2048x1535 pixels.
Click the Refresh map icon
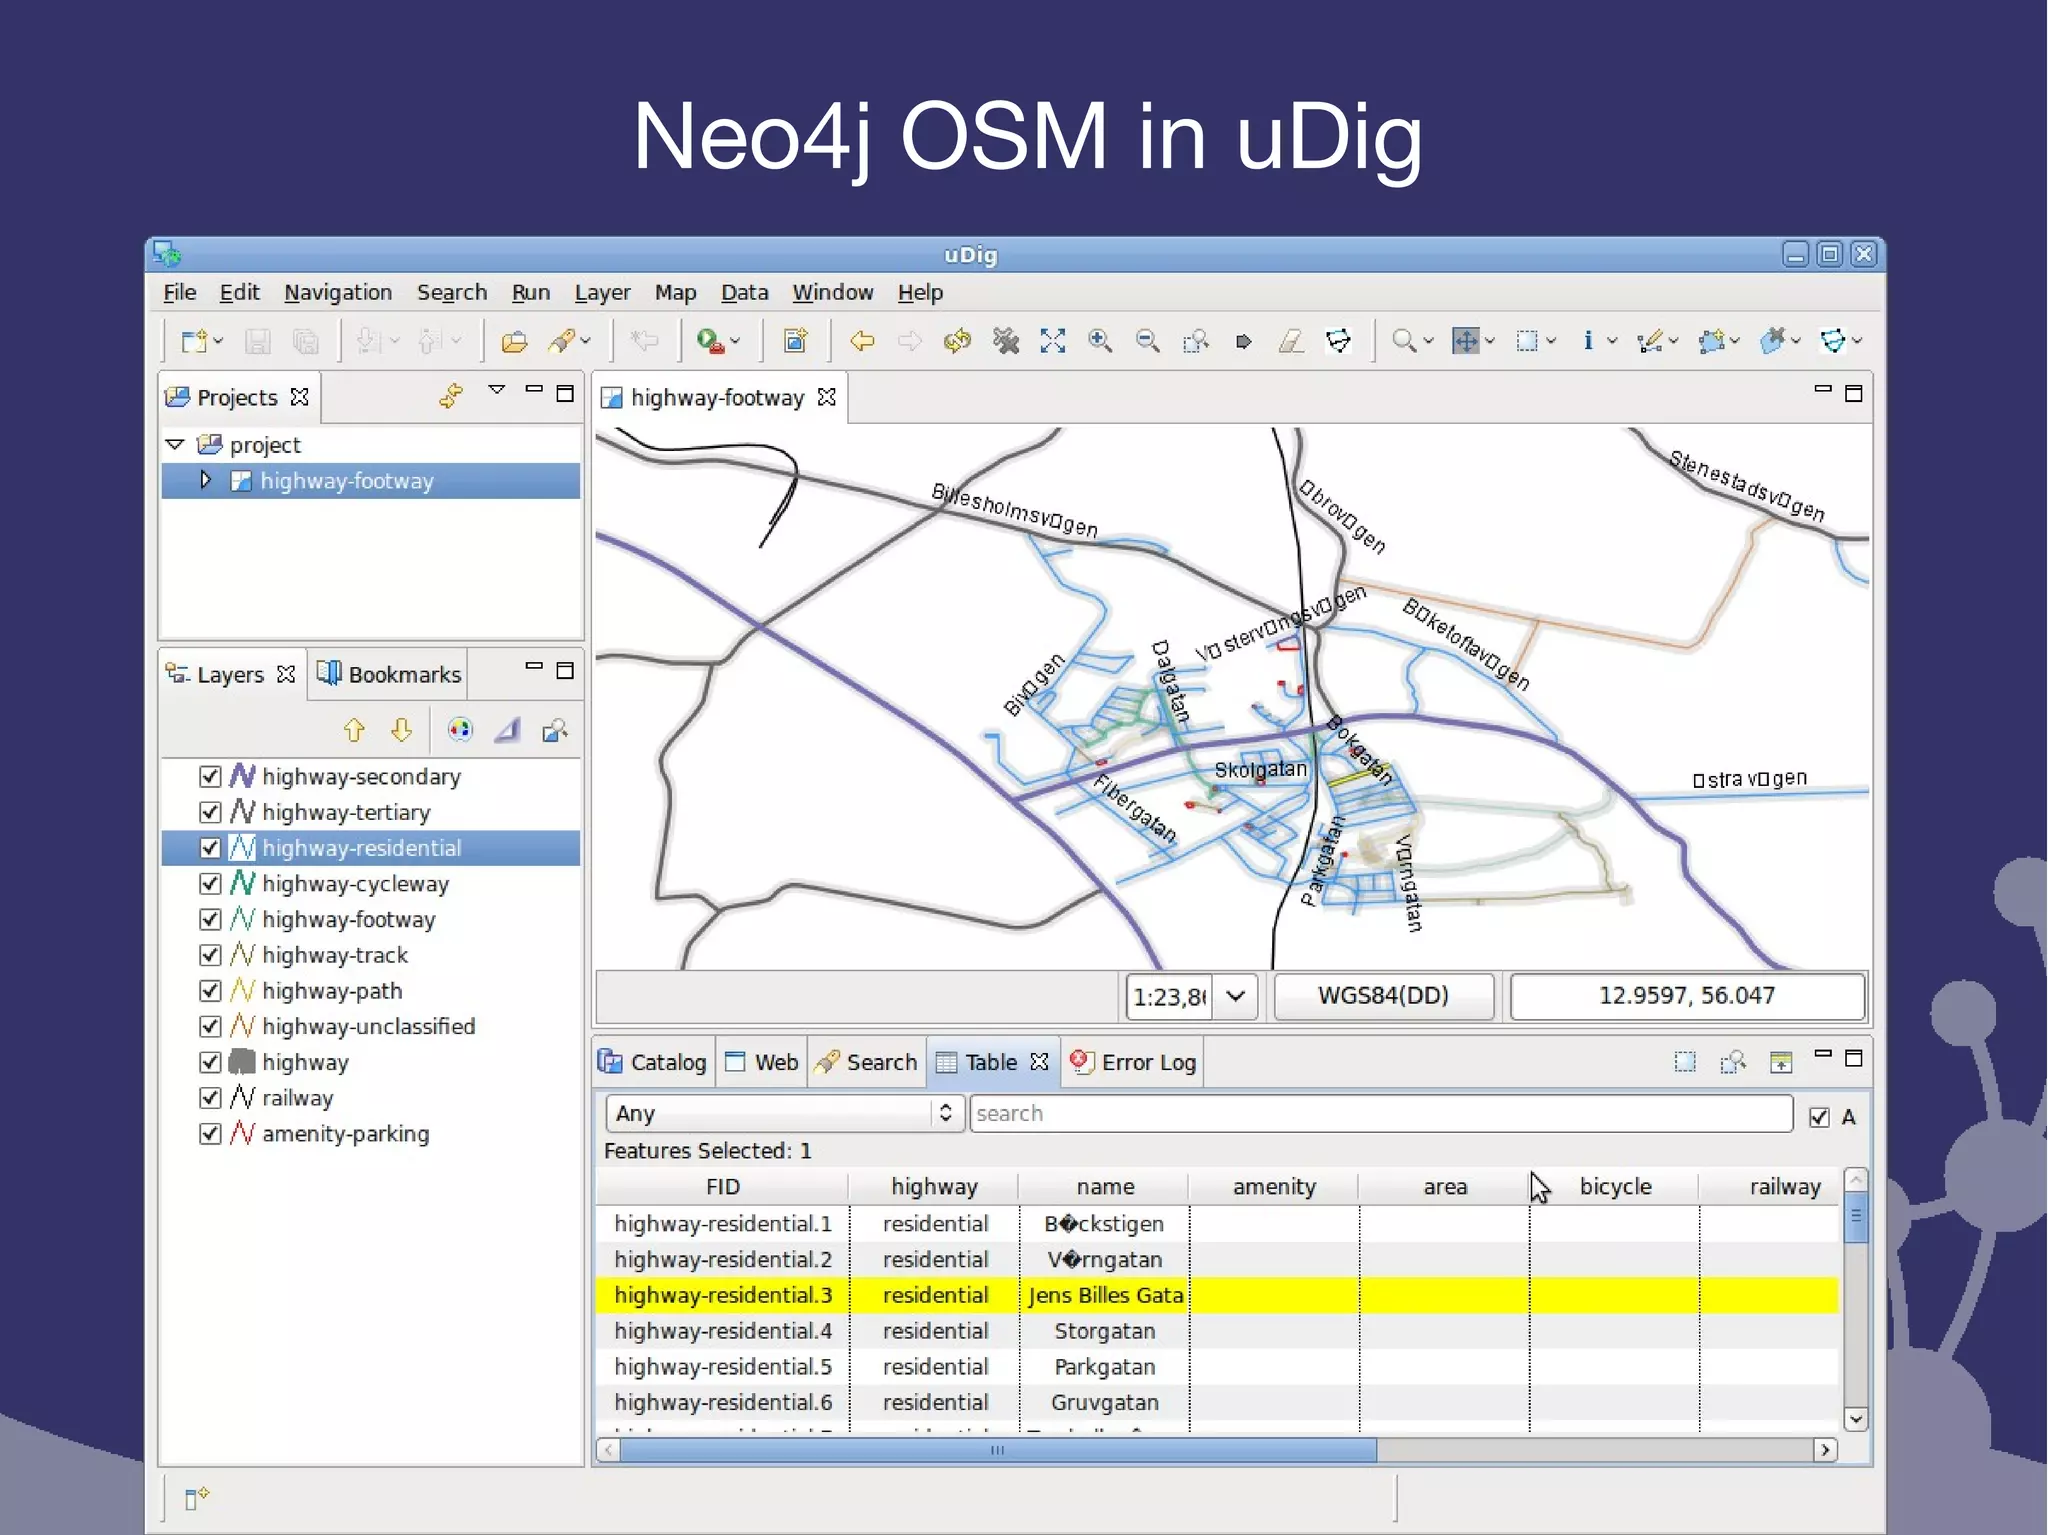coord(957,342)
